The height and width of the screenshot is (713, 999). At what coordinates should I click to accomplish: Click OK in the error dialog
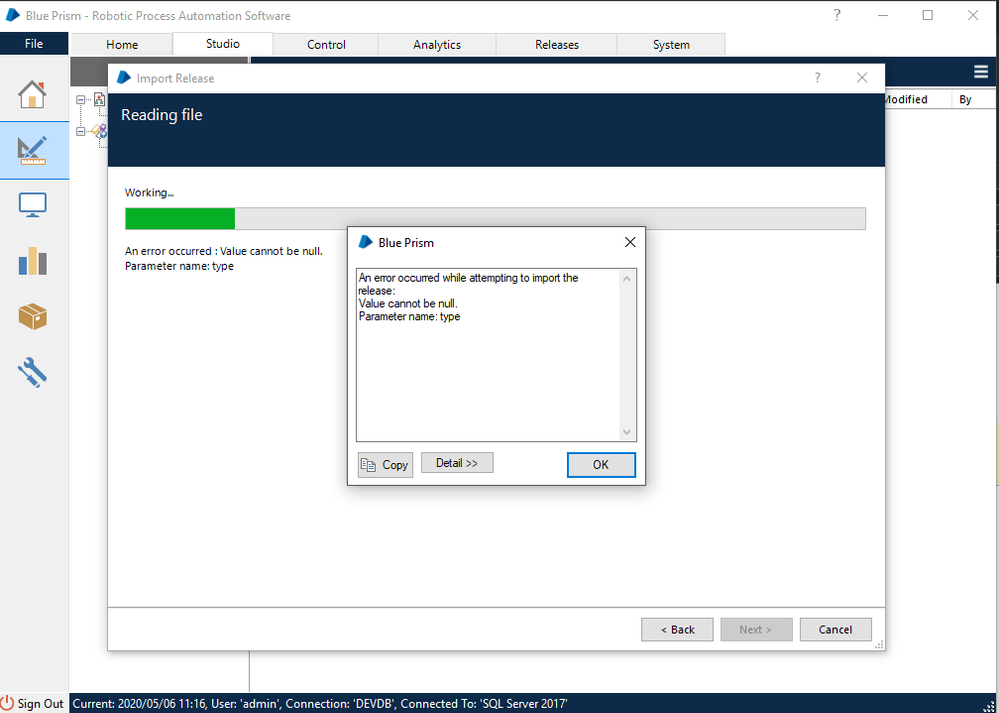point(601,465)
